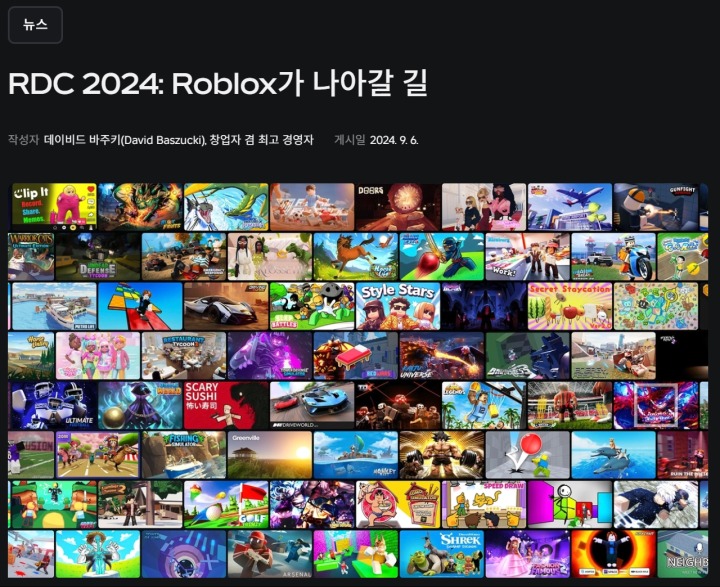The width and height of the screenshot is (720, 587).
Task: Choose the Gunfight game thumbnail
Action: (656, 206)
